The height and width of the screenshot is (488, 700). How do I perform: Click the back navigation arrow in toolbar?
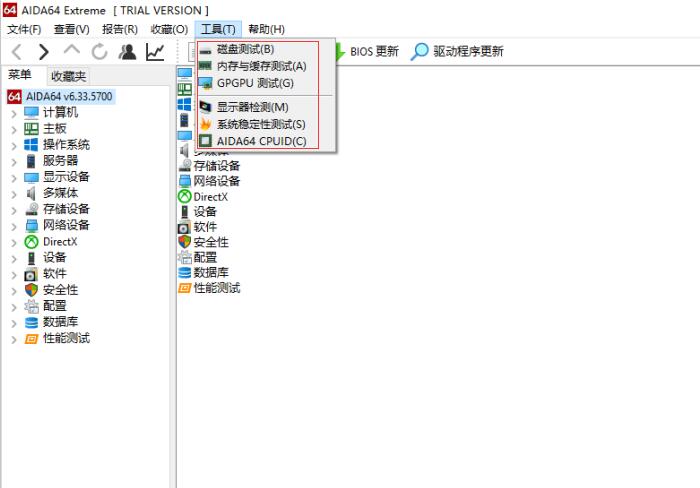17,52
